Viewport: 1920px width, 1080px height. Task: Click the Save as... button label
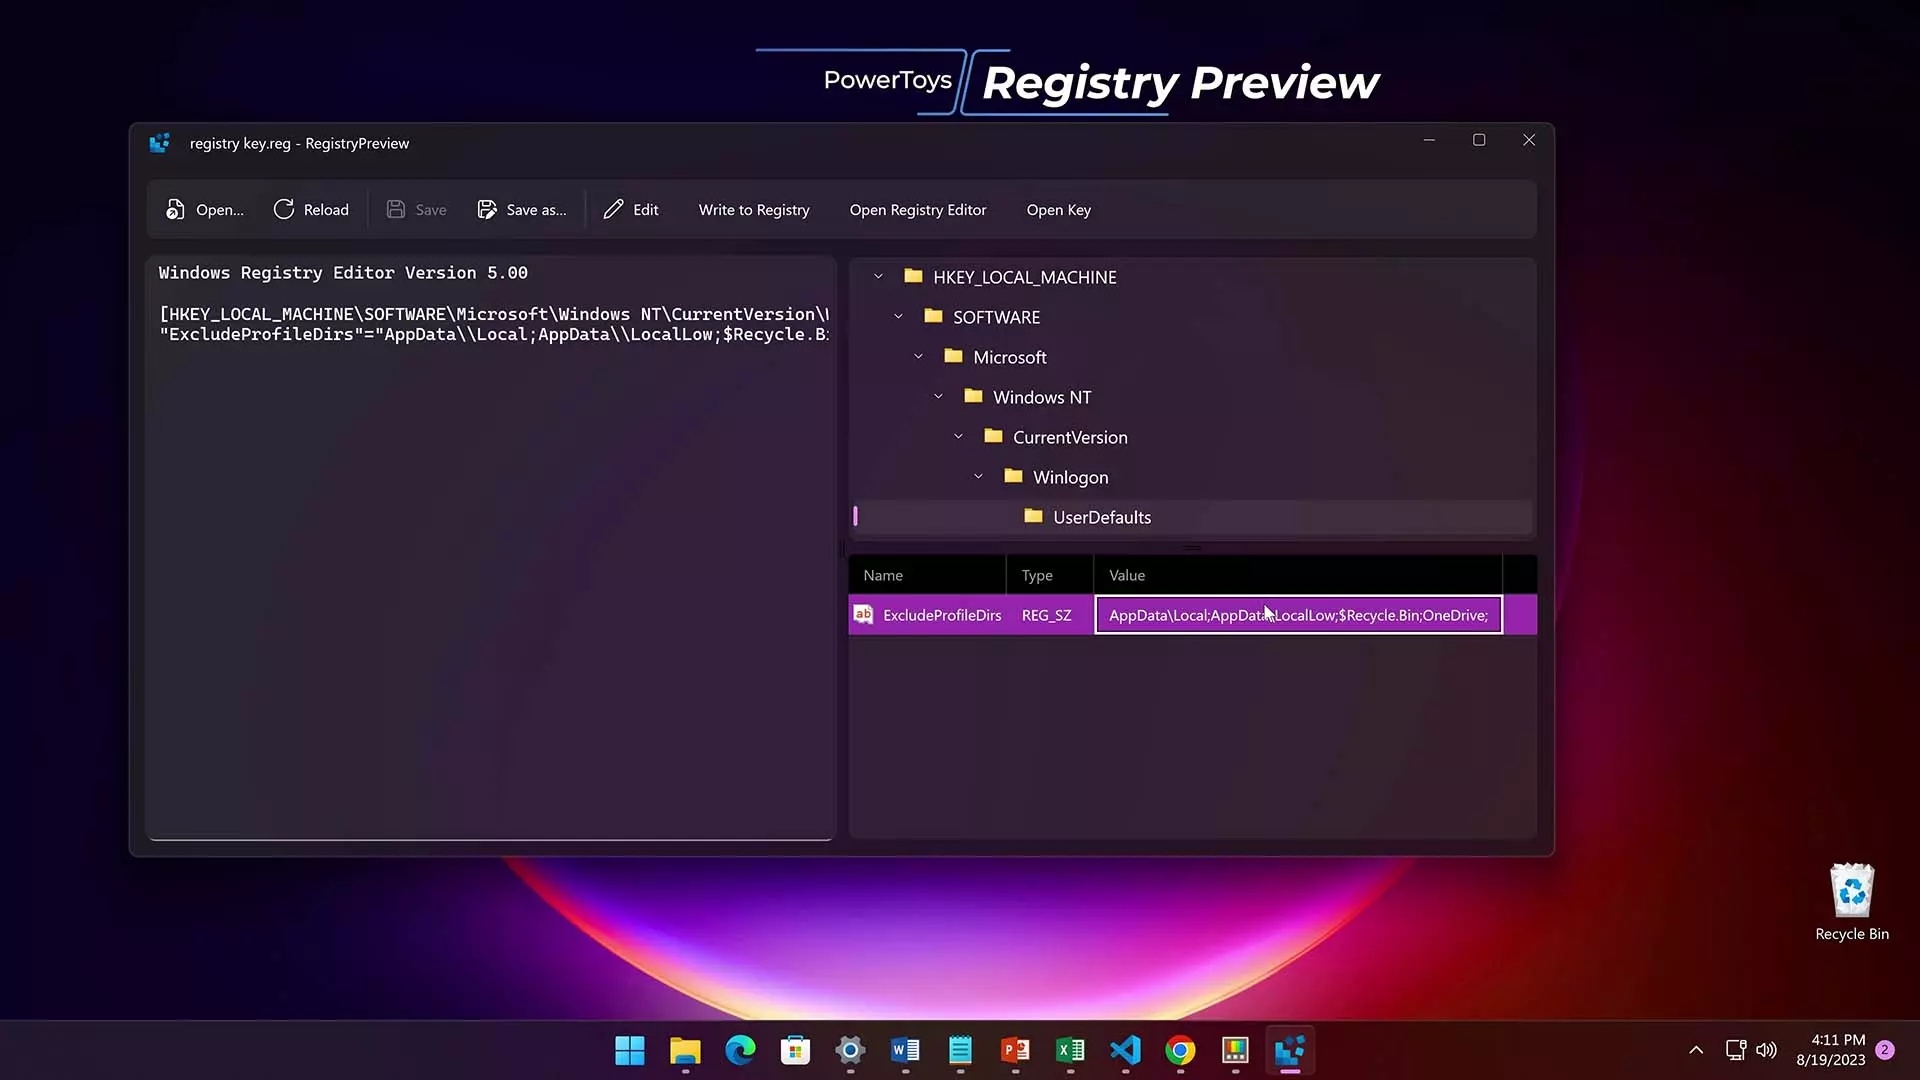536,209
